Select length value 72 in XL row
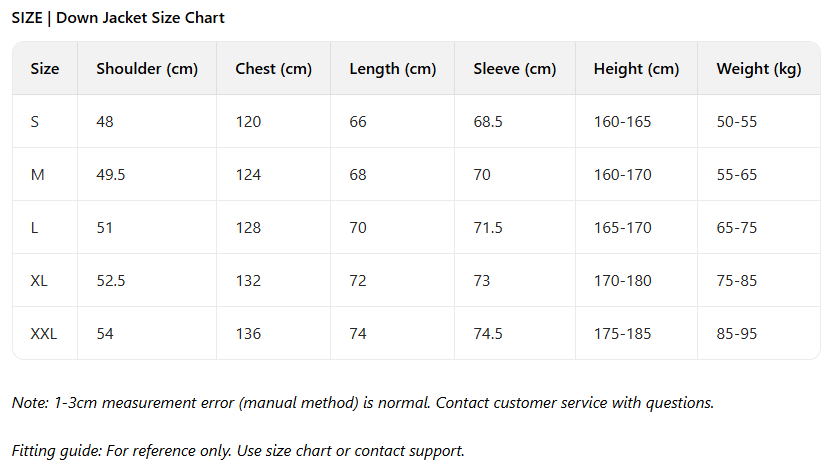 pos(358,280)
